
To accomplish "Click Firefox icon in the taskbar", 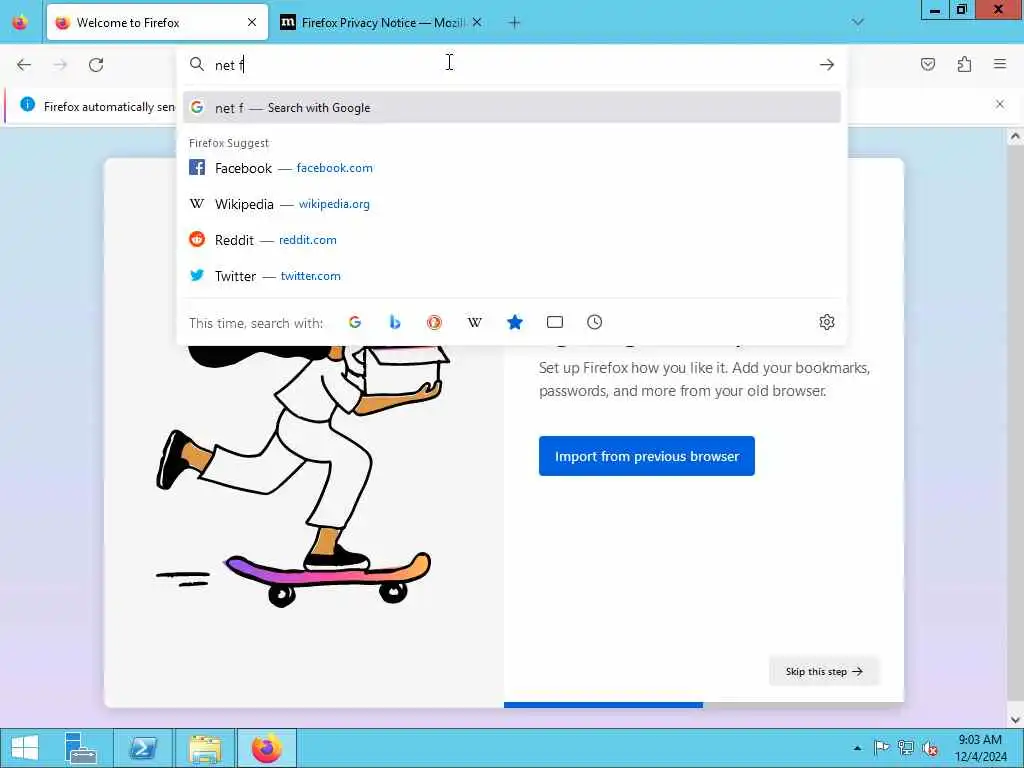I will 266,748.
